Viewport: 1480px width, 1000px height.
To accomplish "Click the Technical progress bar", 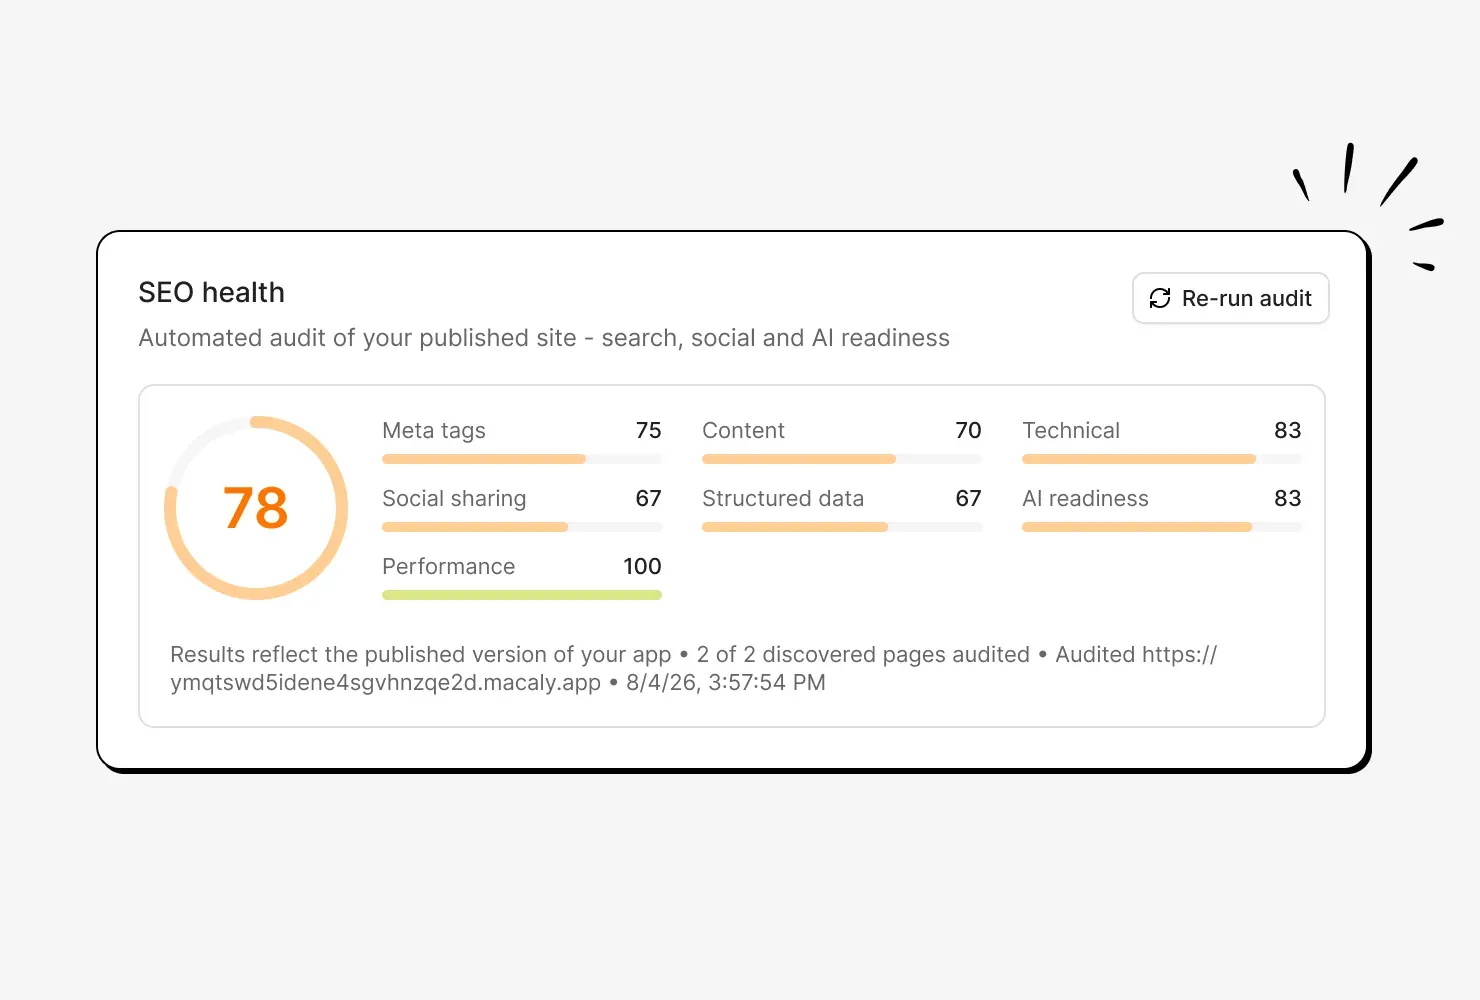I will point(1162,459).
